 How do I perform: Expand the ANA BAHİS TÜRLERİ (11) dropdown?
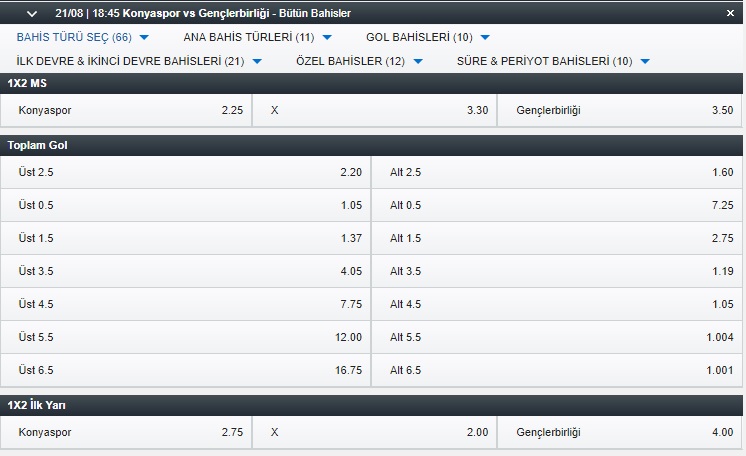[x=257, y=37]
